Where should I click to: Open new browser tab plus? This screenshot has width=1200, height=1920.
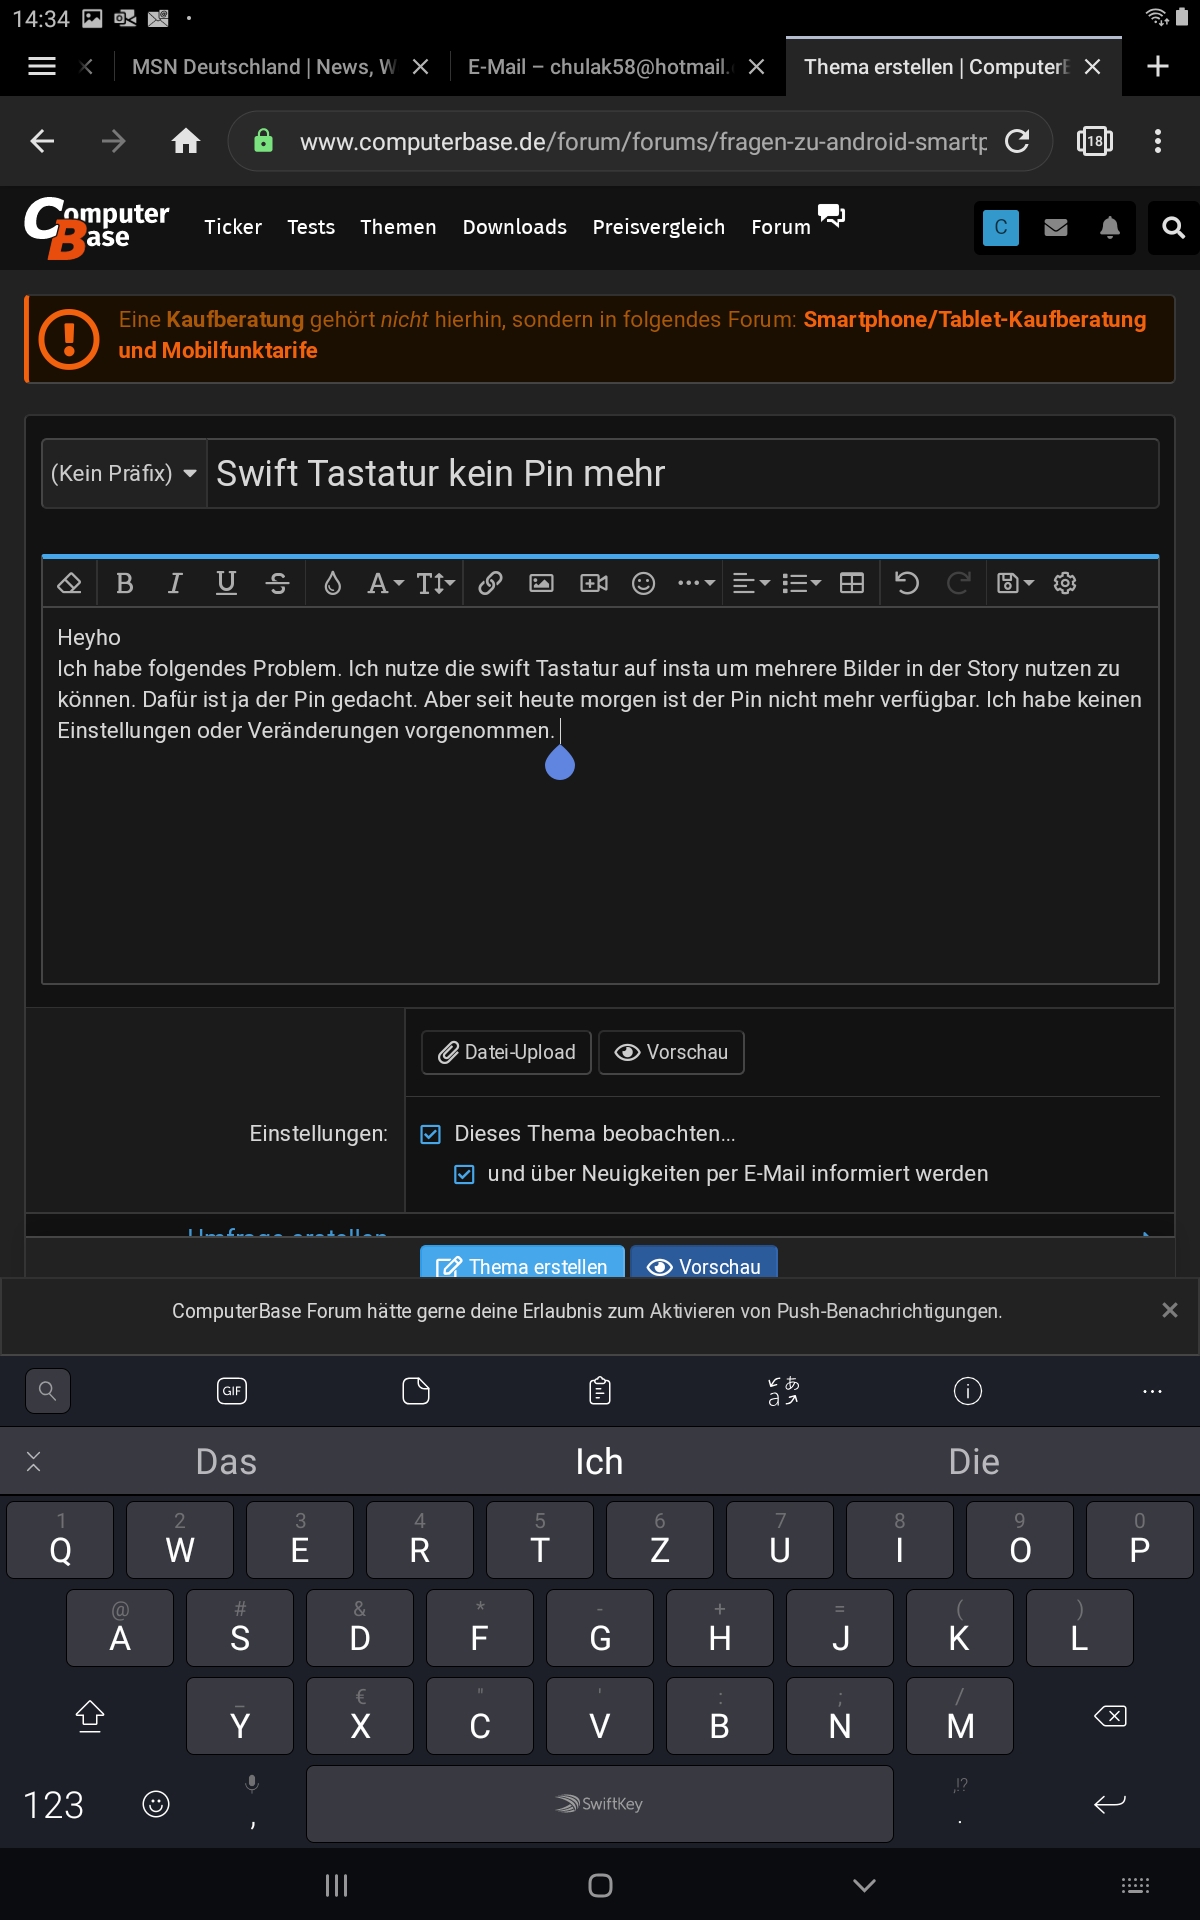pyautogui.click(x=1158, y=66)
